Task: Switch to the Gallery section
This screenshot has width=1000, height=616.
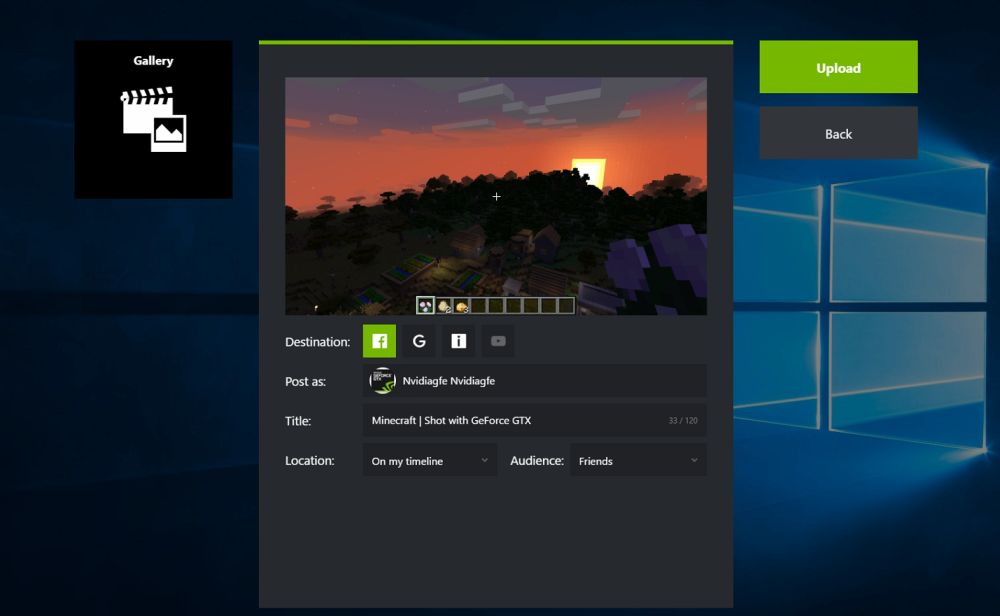Action: point(152,118)
